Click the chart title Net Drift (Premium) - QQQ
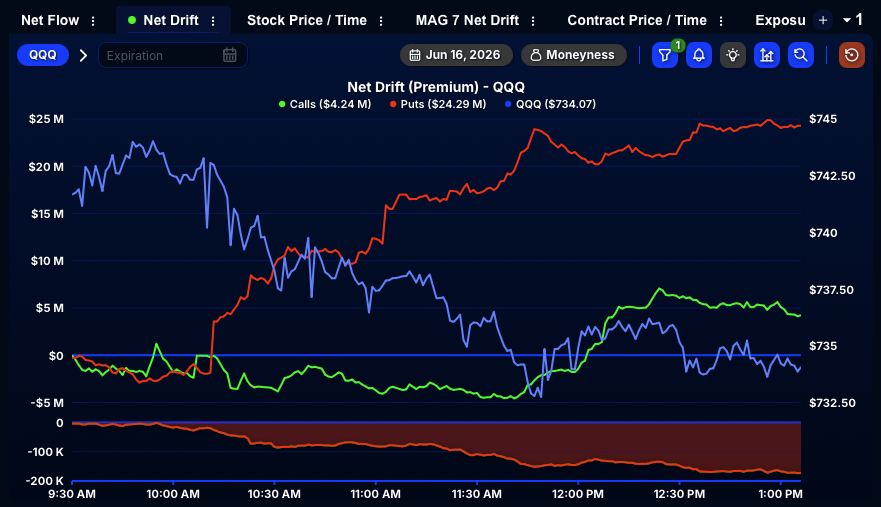The height and width of the screenshot is (507, 881). coord(436,87)
